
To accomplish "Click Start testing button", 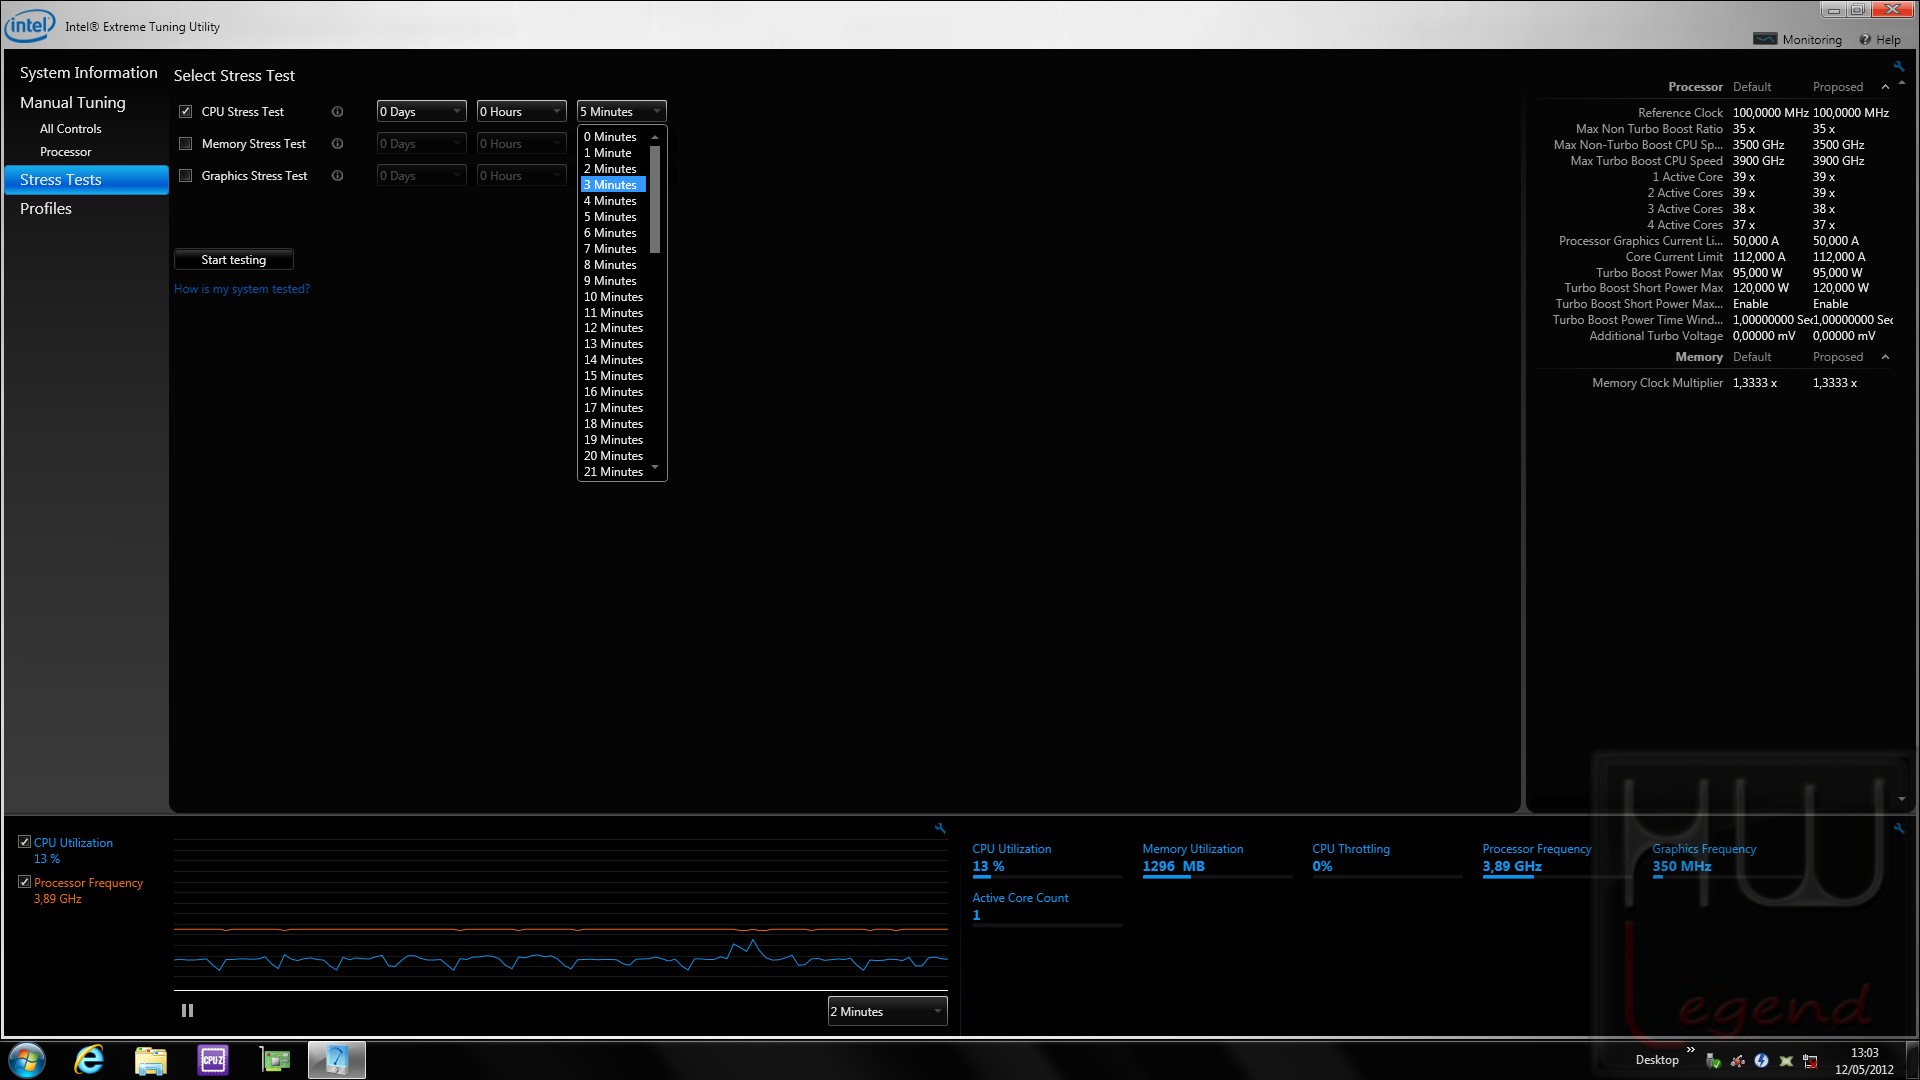I will point(233,260).
